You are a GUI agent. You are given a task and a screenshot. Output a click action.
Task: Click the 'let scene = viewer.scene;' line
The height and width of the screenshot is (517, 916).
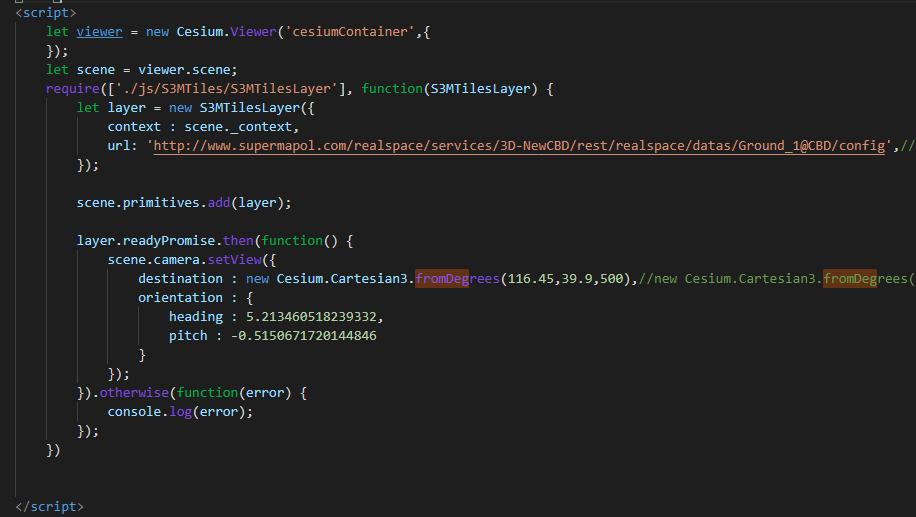tap(141, 70)
